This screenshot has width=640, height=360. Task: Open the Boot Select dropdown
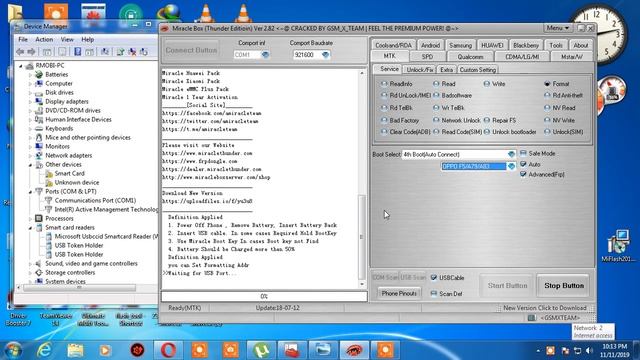tap(511, 154)
